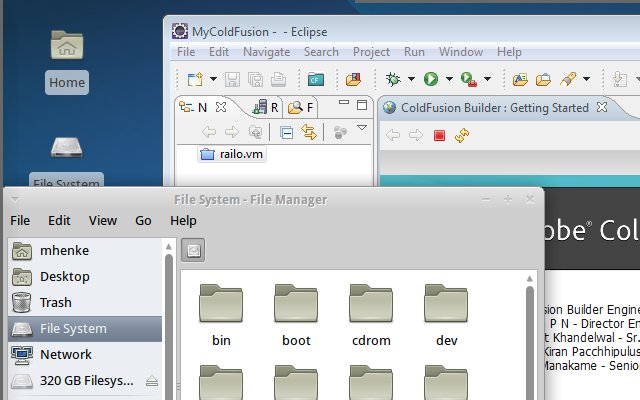This screenshot has width=640, height=400.
Task: Click red Stop icon in Getting Started
Action: click(439, 135)
